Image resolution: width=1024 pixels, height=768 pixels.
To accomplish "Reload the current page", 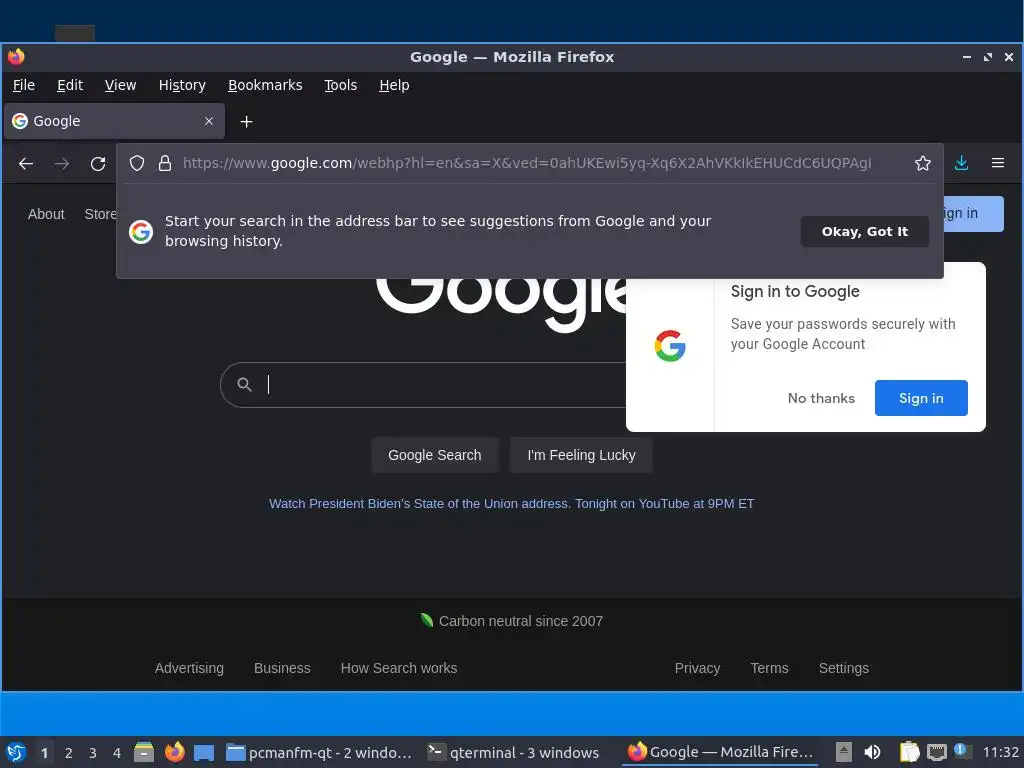I will pos(98,163).
